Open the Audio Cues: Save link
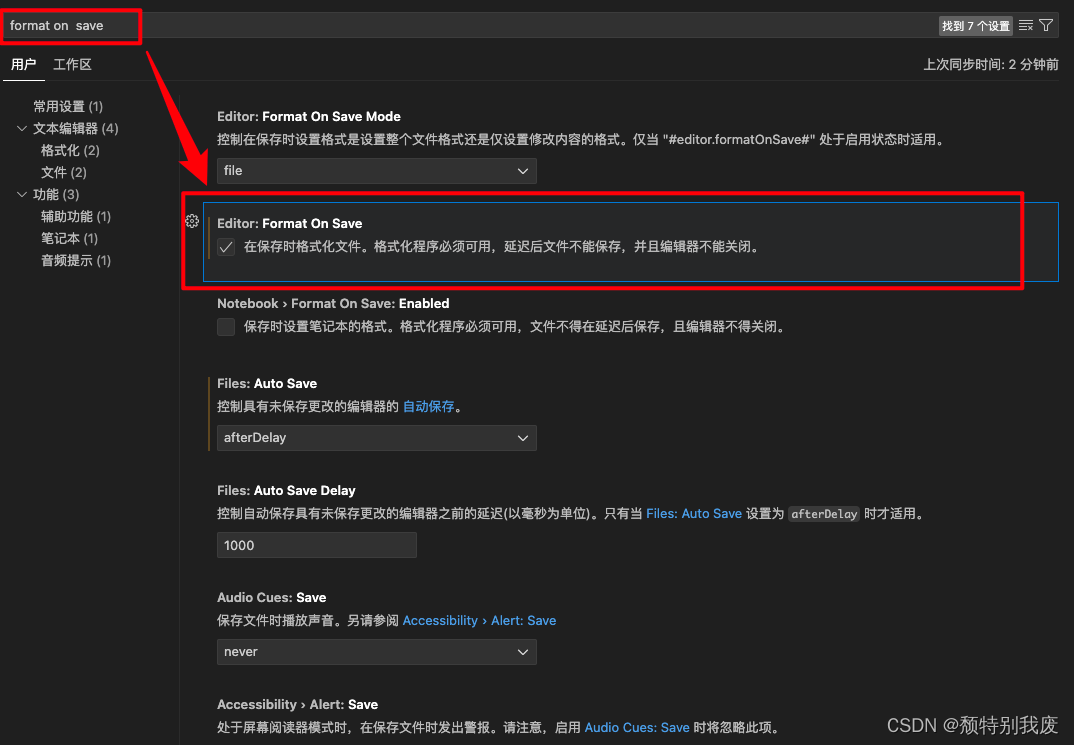The image size is (1074, 745). coord(637,727)
